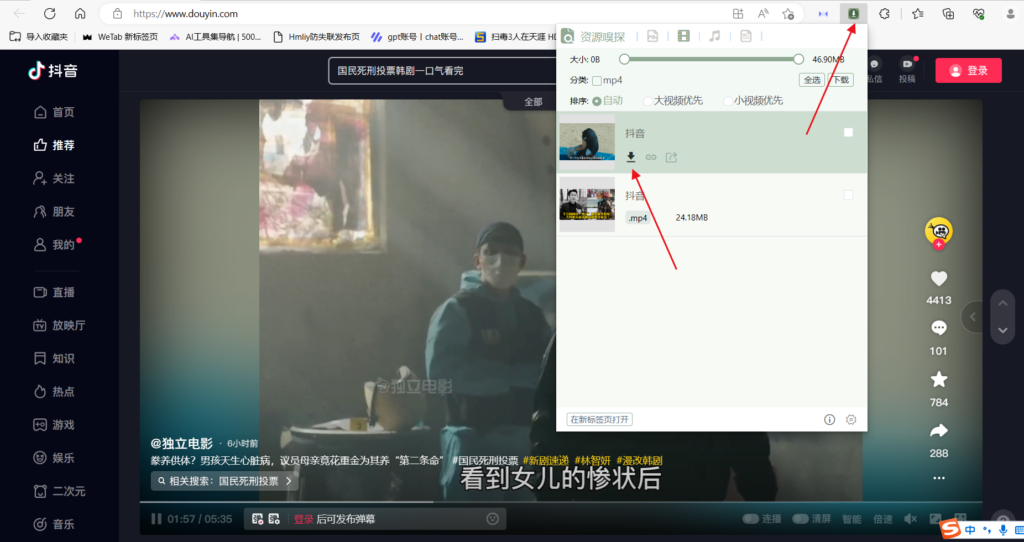Click the Edge extensions puzzle icon
The image size is (1024, 542).
click(x=884, y=14)
